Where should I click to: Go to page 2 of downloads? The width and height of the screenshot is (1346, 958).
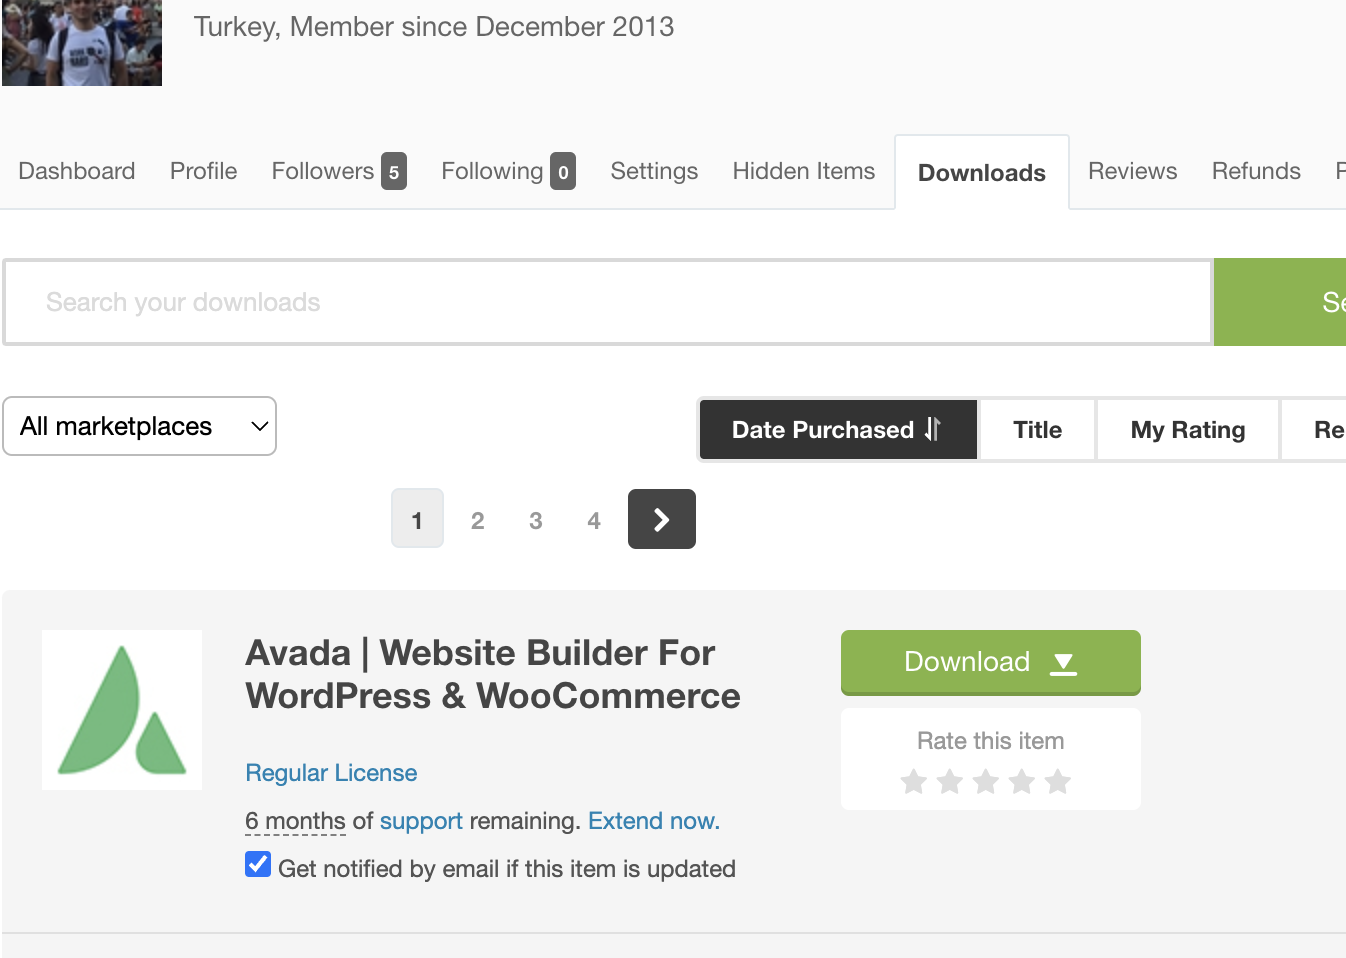pos(478,520)
